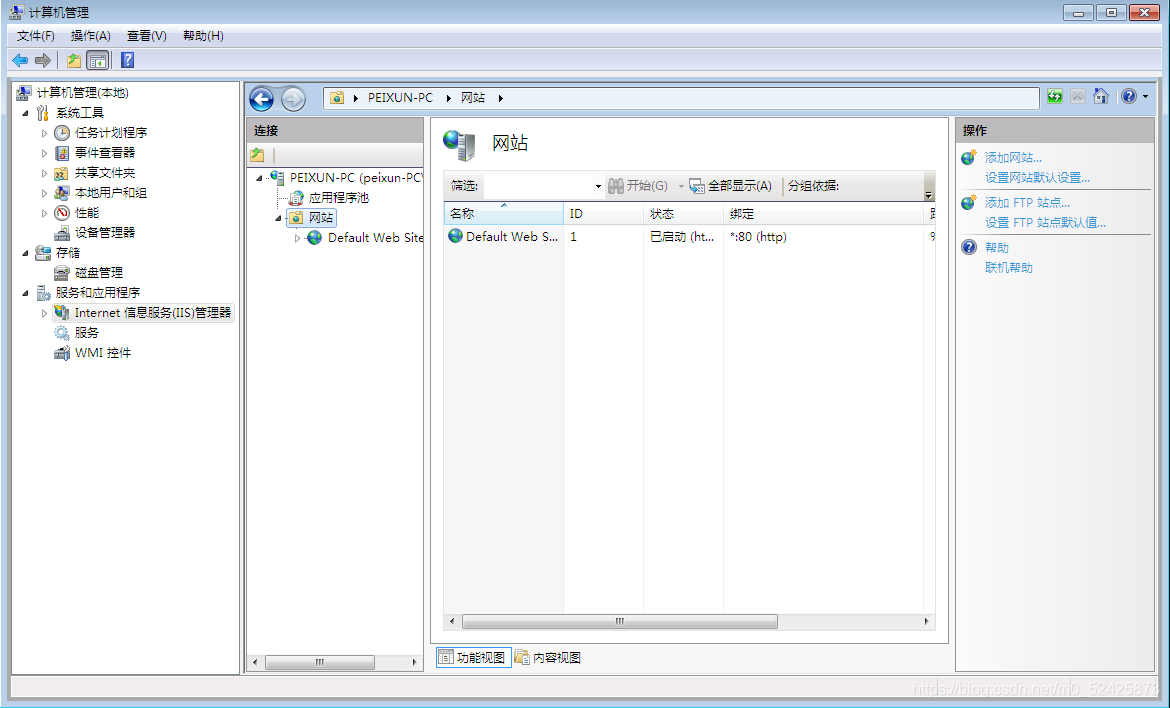
Task: Click 设置网站默认设置... link
Action: pos(1037,178)
